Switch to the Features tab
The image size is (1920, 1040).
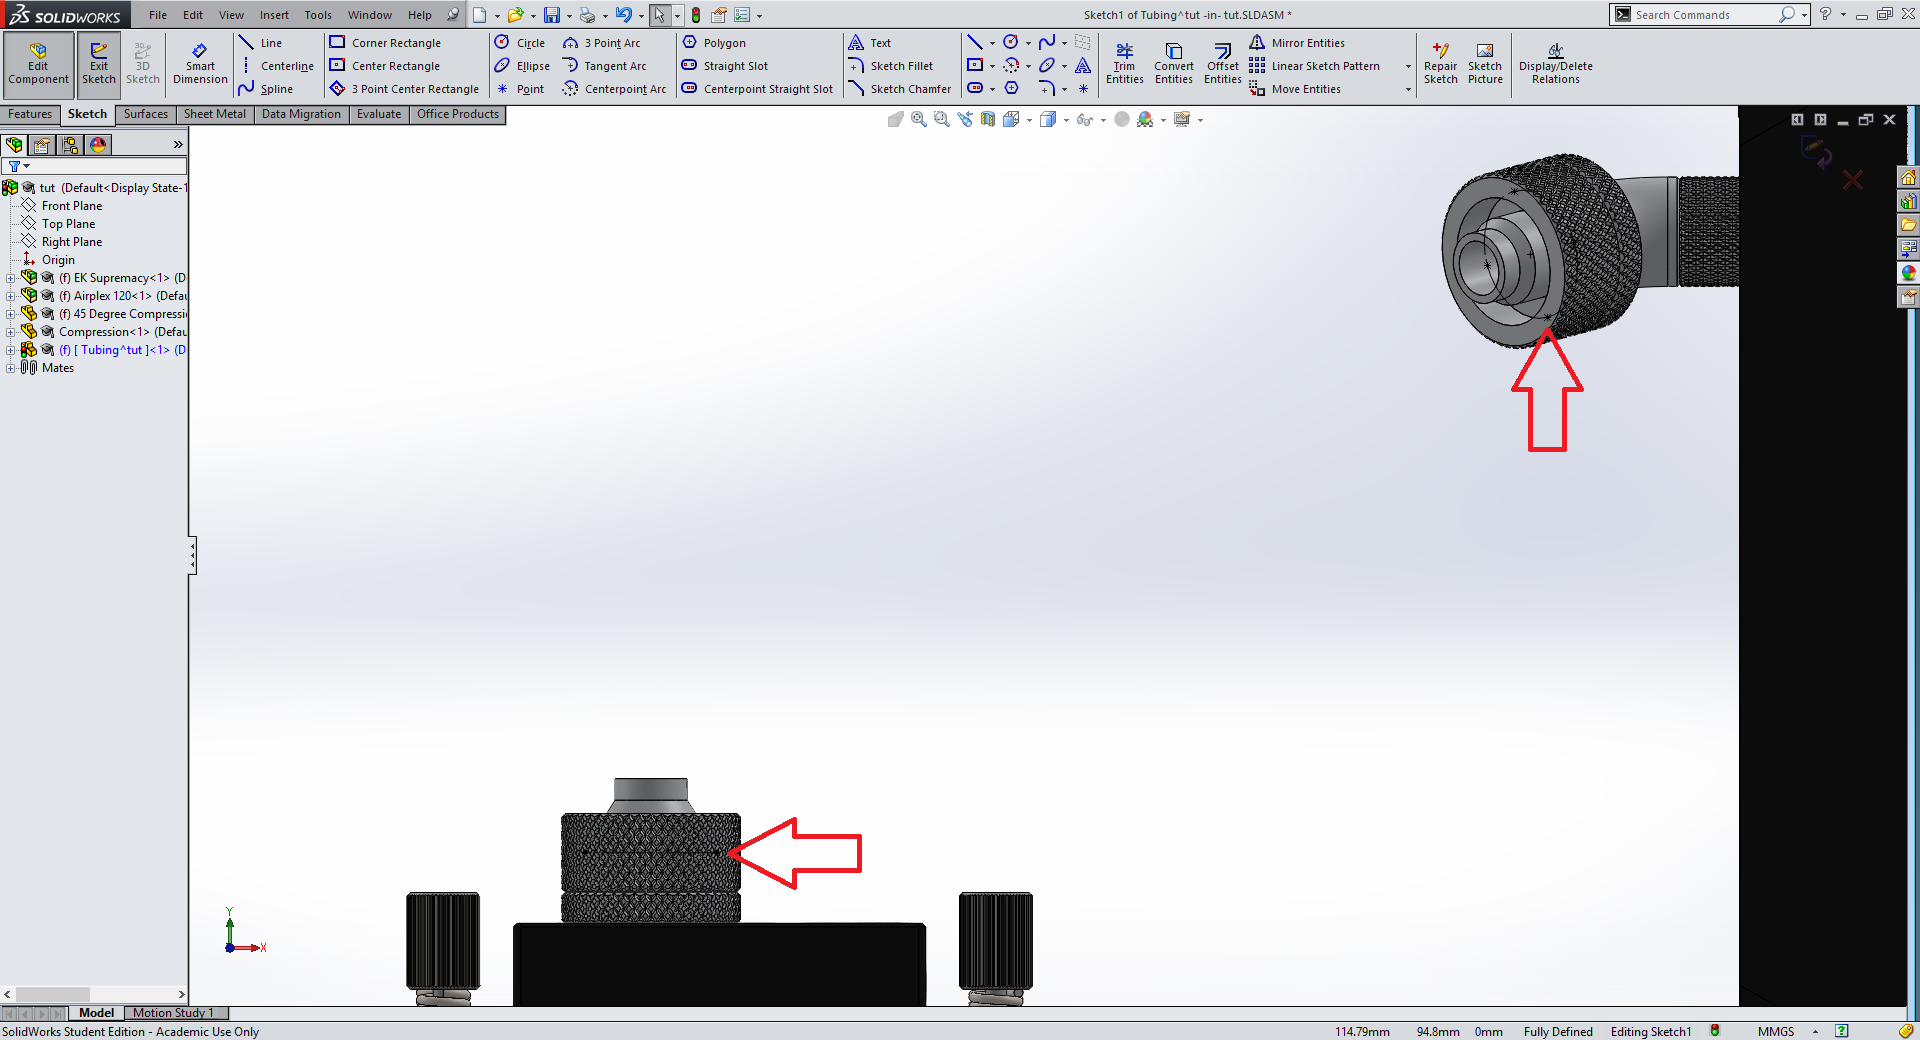(29, 114)
